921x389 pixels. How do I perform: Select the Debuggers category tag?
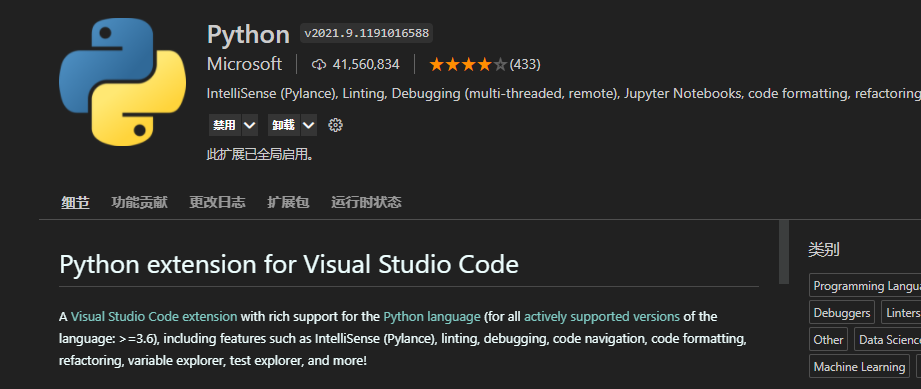[x=842, y=313]
